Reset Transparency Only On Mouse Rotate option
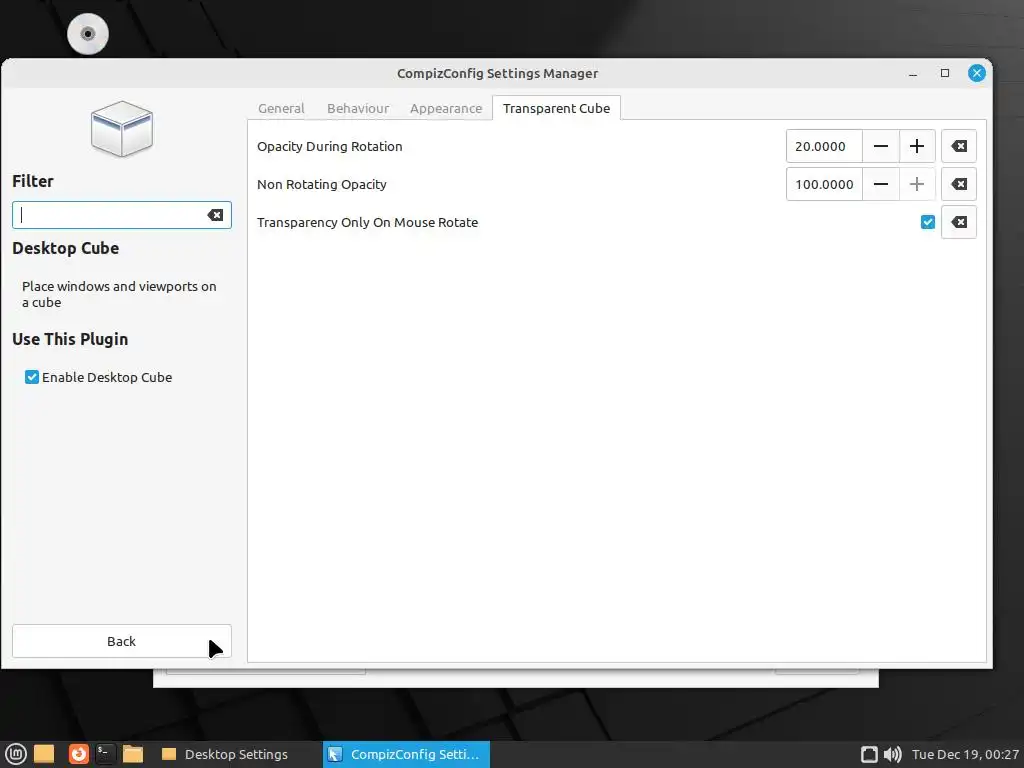The image size is (1024, 768). click(x=959, y=222)
